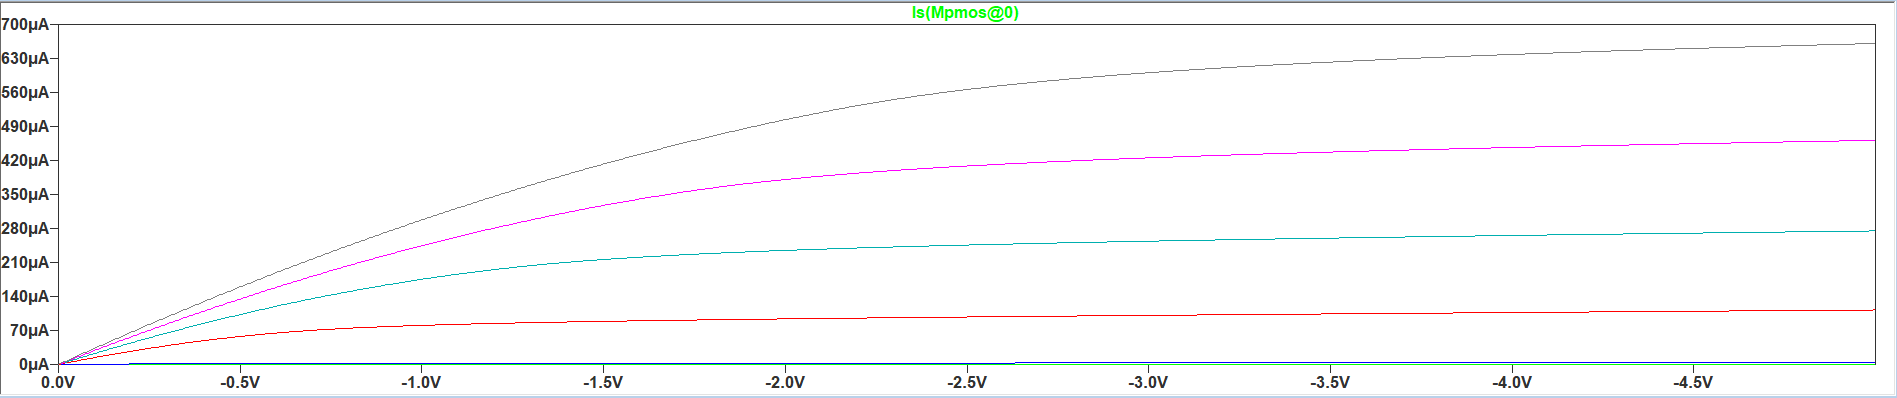Click the 630µA y-axis label
Screen dimensions: 1897x398
point(25,59)
